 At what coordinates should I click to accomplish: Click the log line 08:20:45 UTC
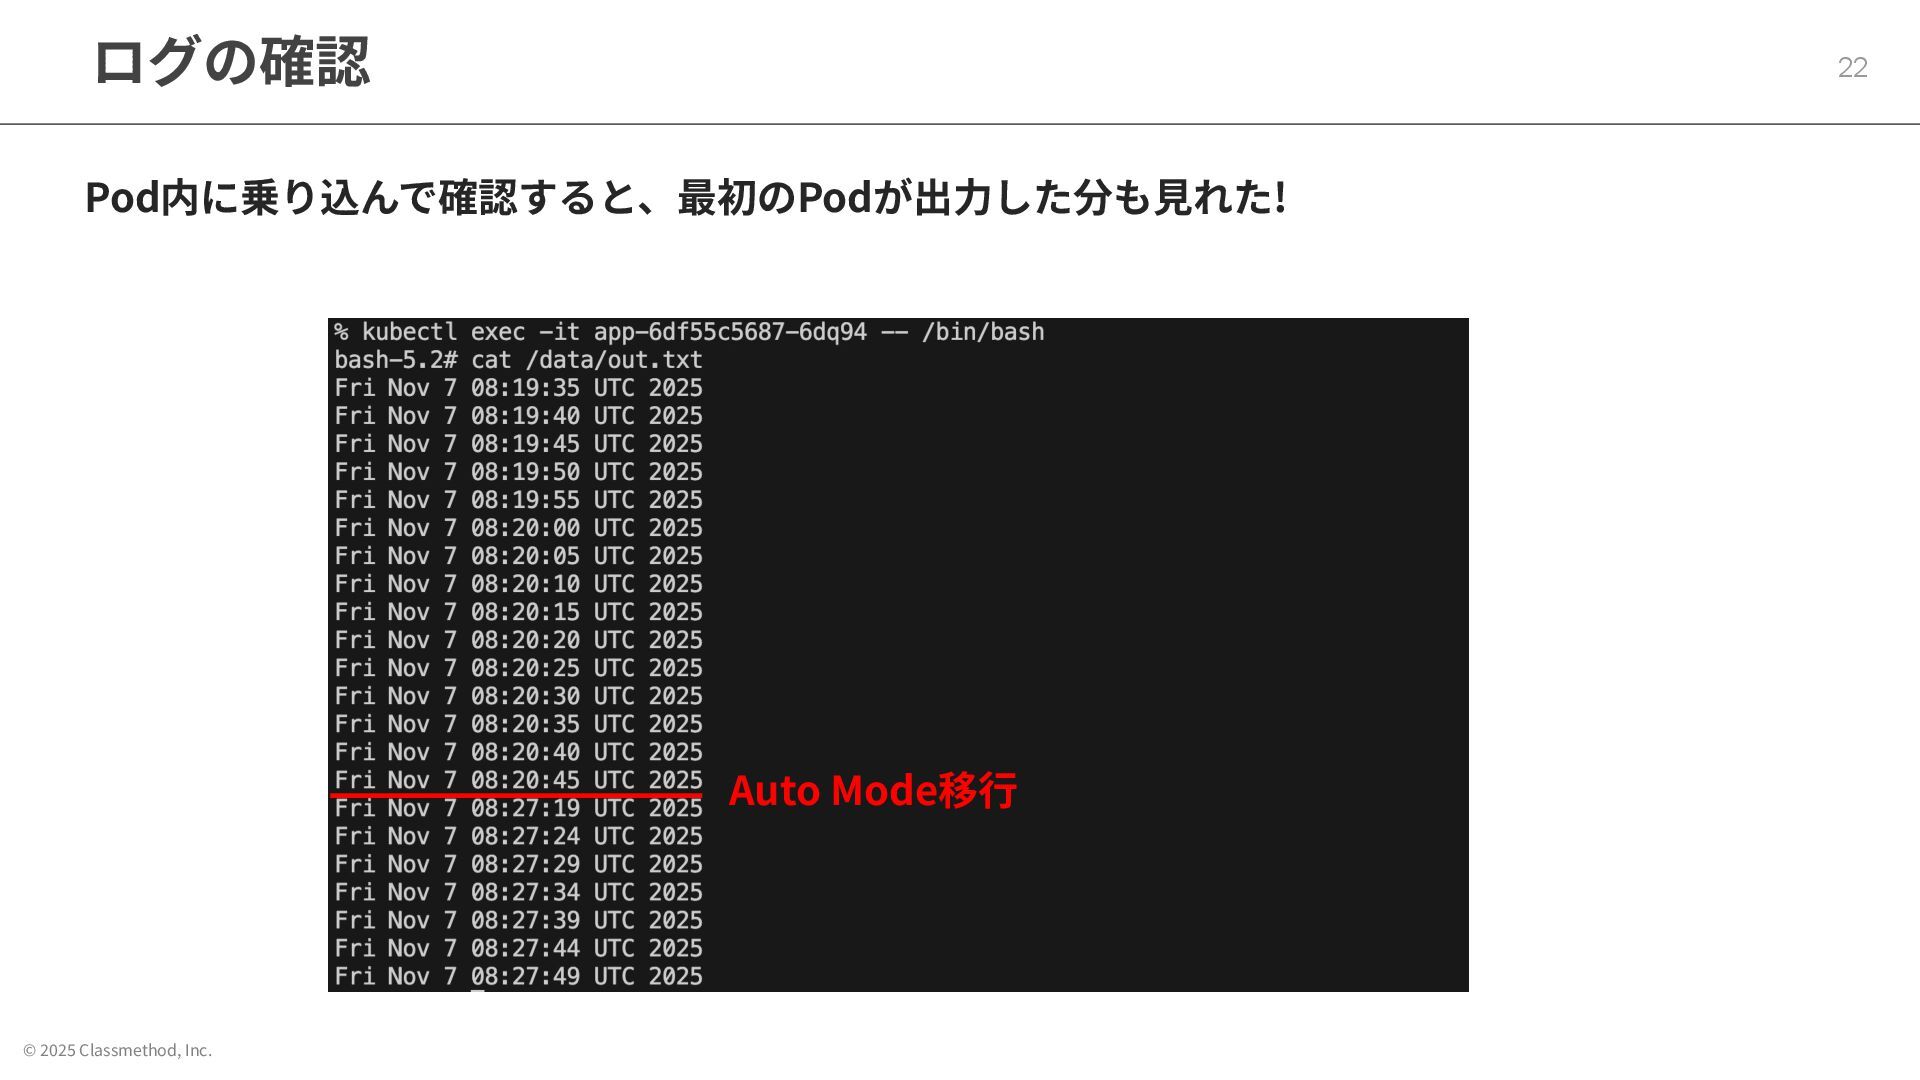coord(518,779)
